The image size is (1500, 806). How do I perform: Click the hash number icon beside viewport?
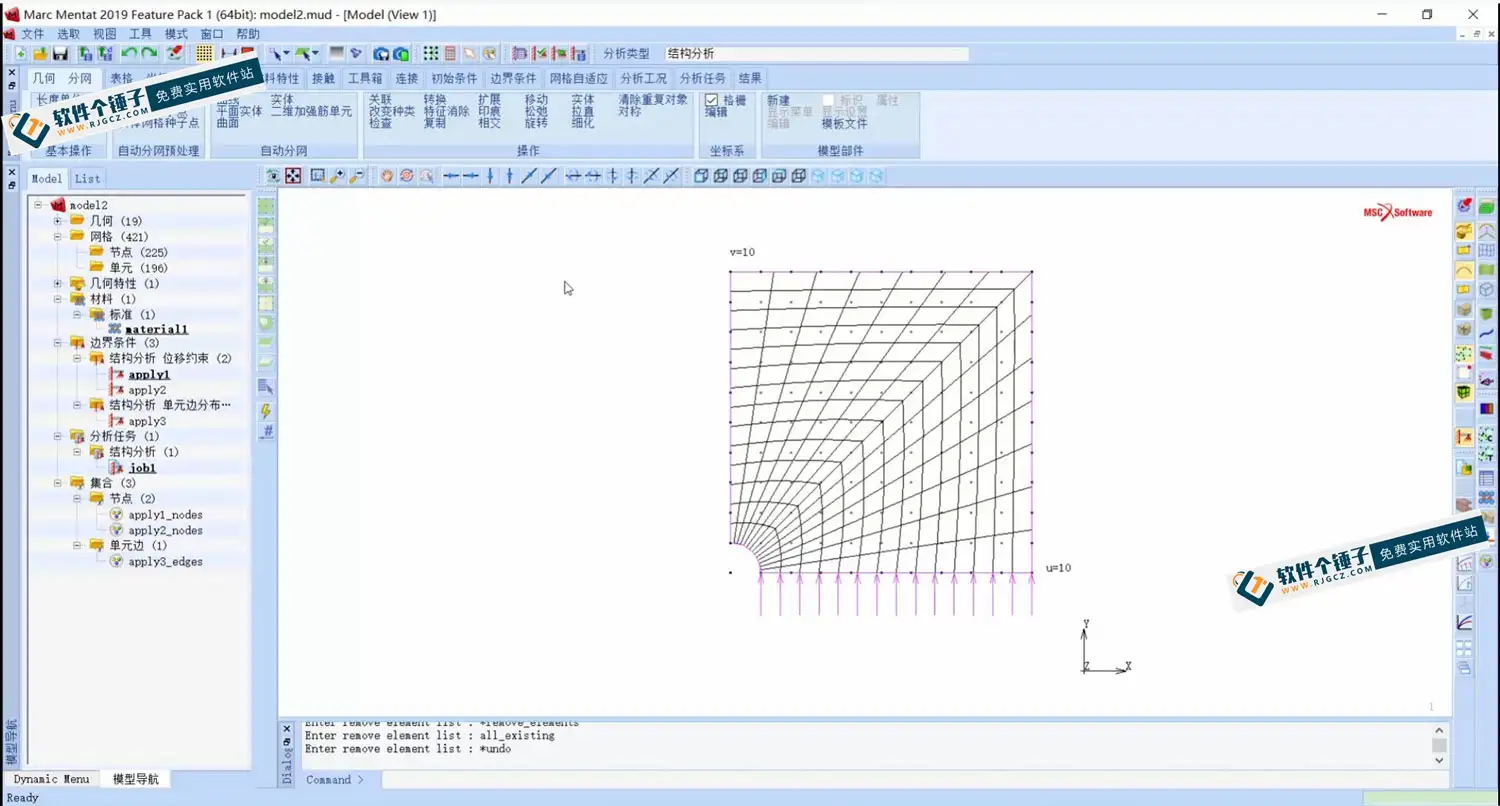tap(266, 432)
